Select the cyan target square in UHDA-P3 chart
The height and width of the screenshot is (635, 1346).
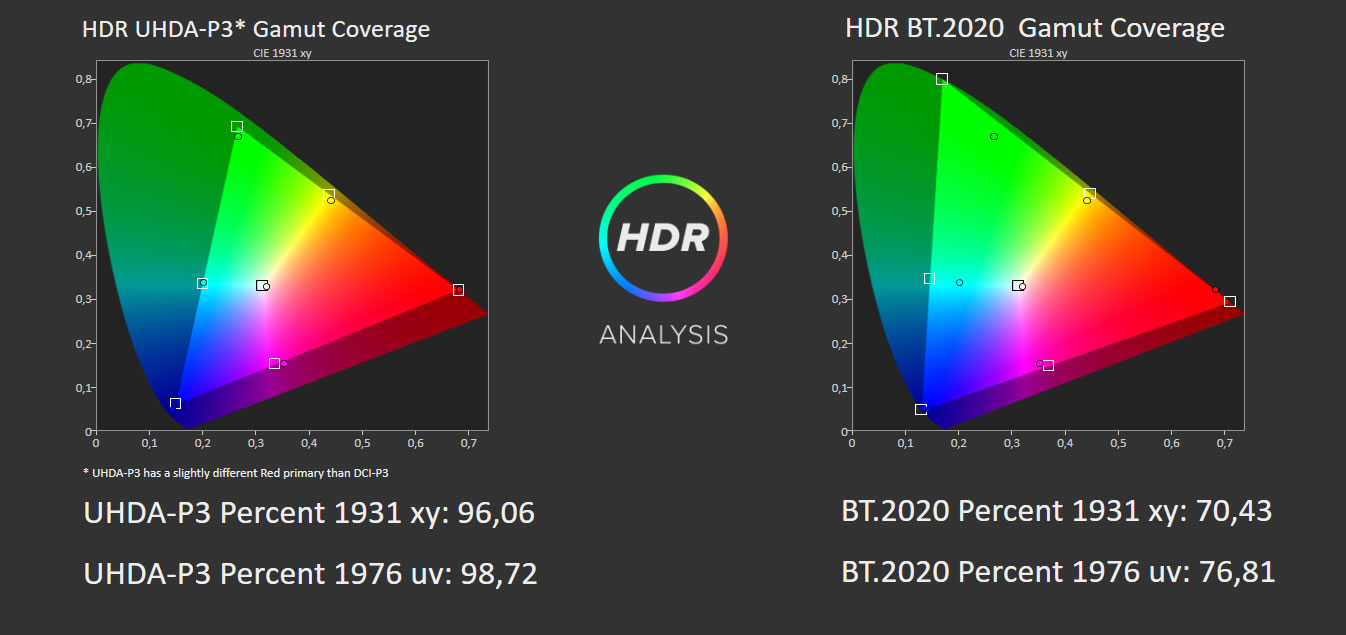(202, 283)
